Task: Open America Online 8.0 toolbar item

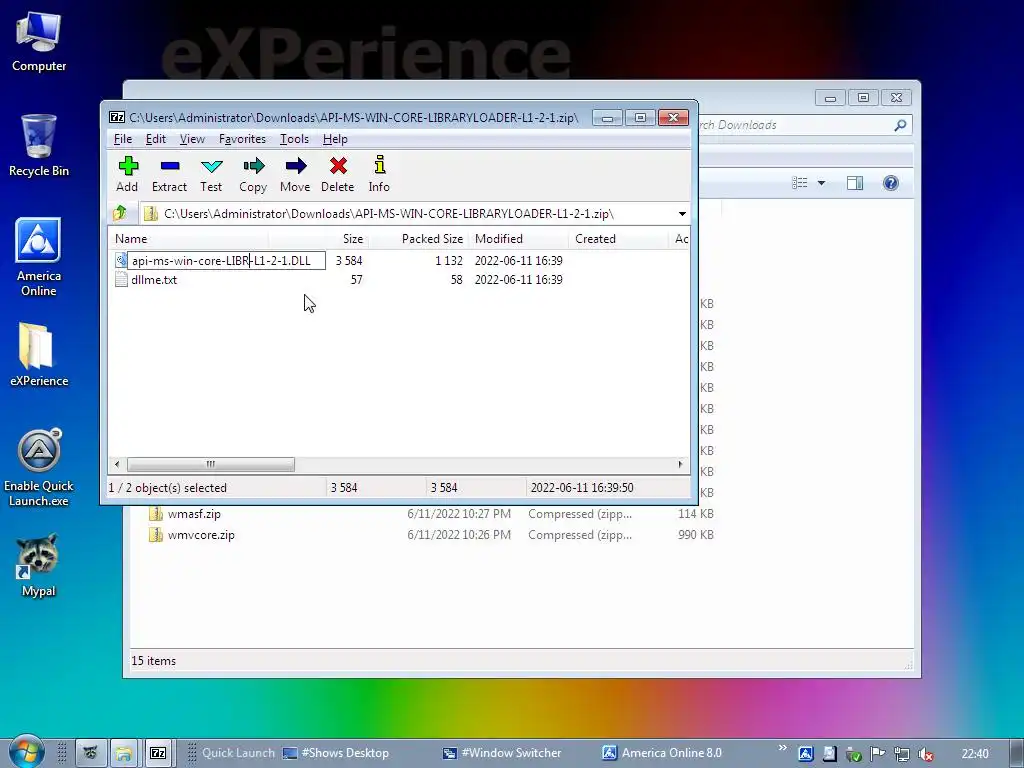Action: pyautogui.click(x=662, y=753)
